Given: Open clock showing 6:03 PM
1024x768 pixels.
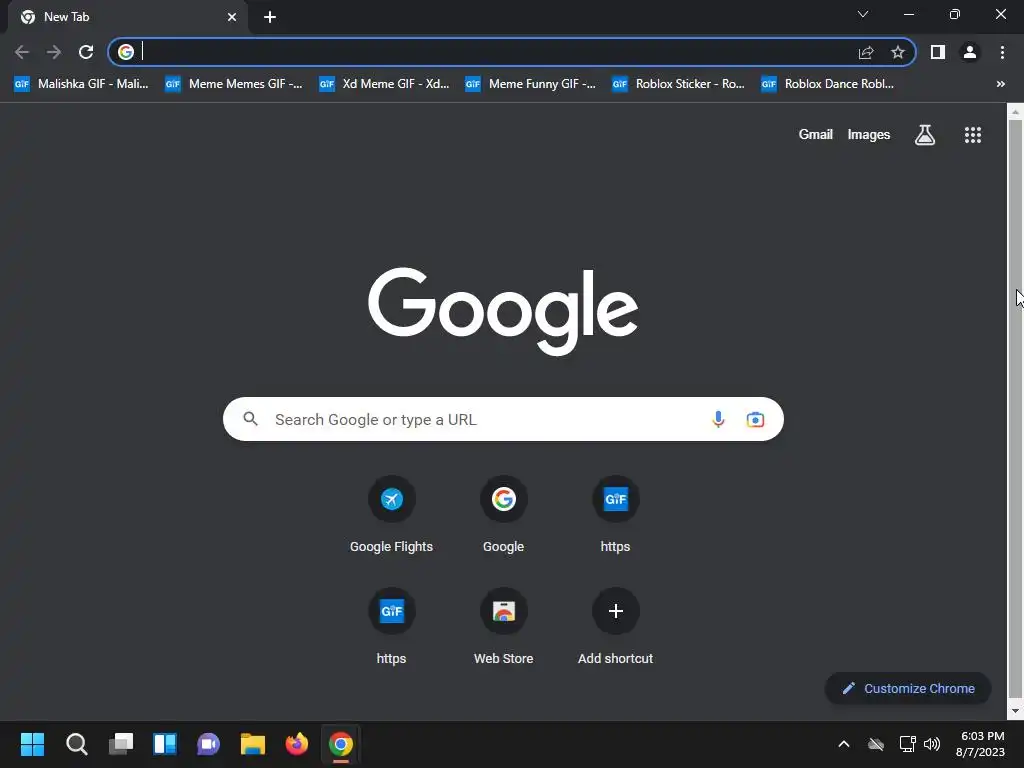Looking at the screenshot, I should coord(981,744).
